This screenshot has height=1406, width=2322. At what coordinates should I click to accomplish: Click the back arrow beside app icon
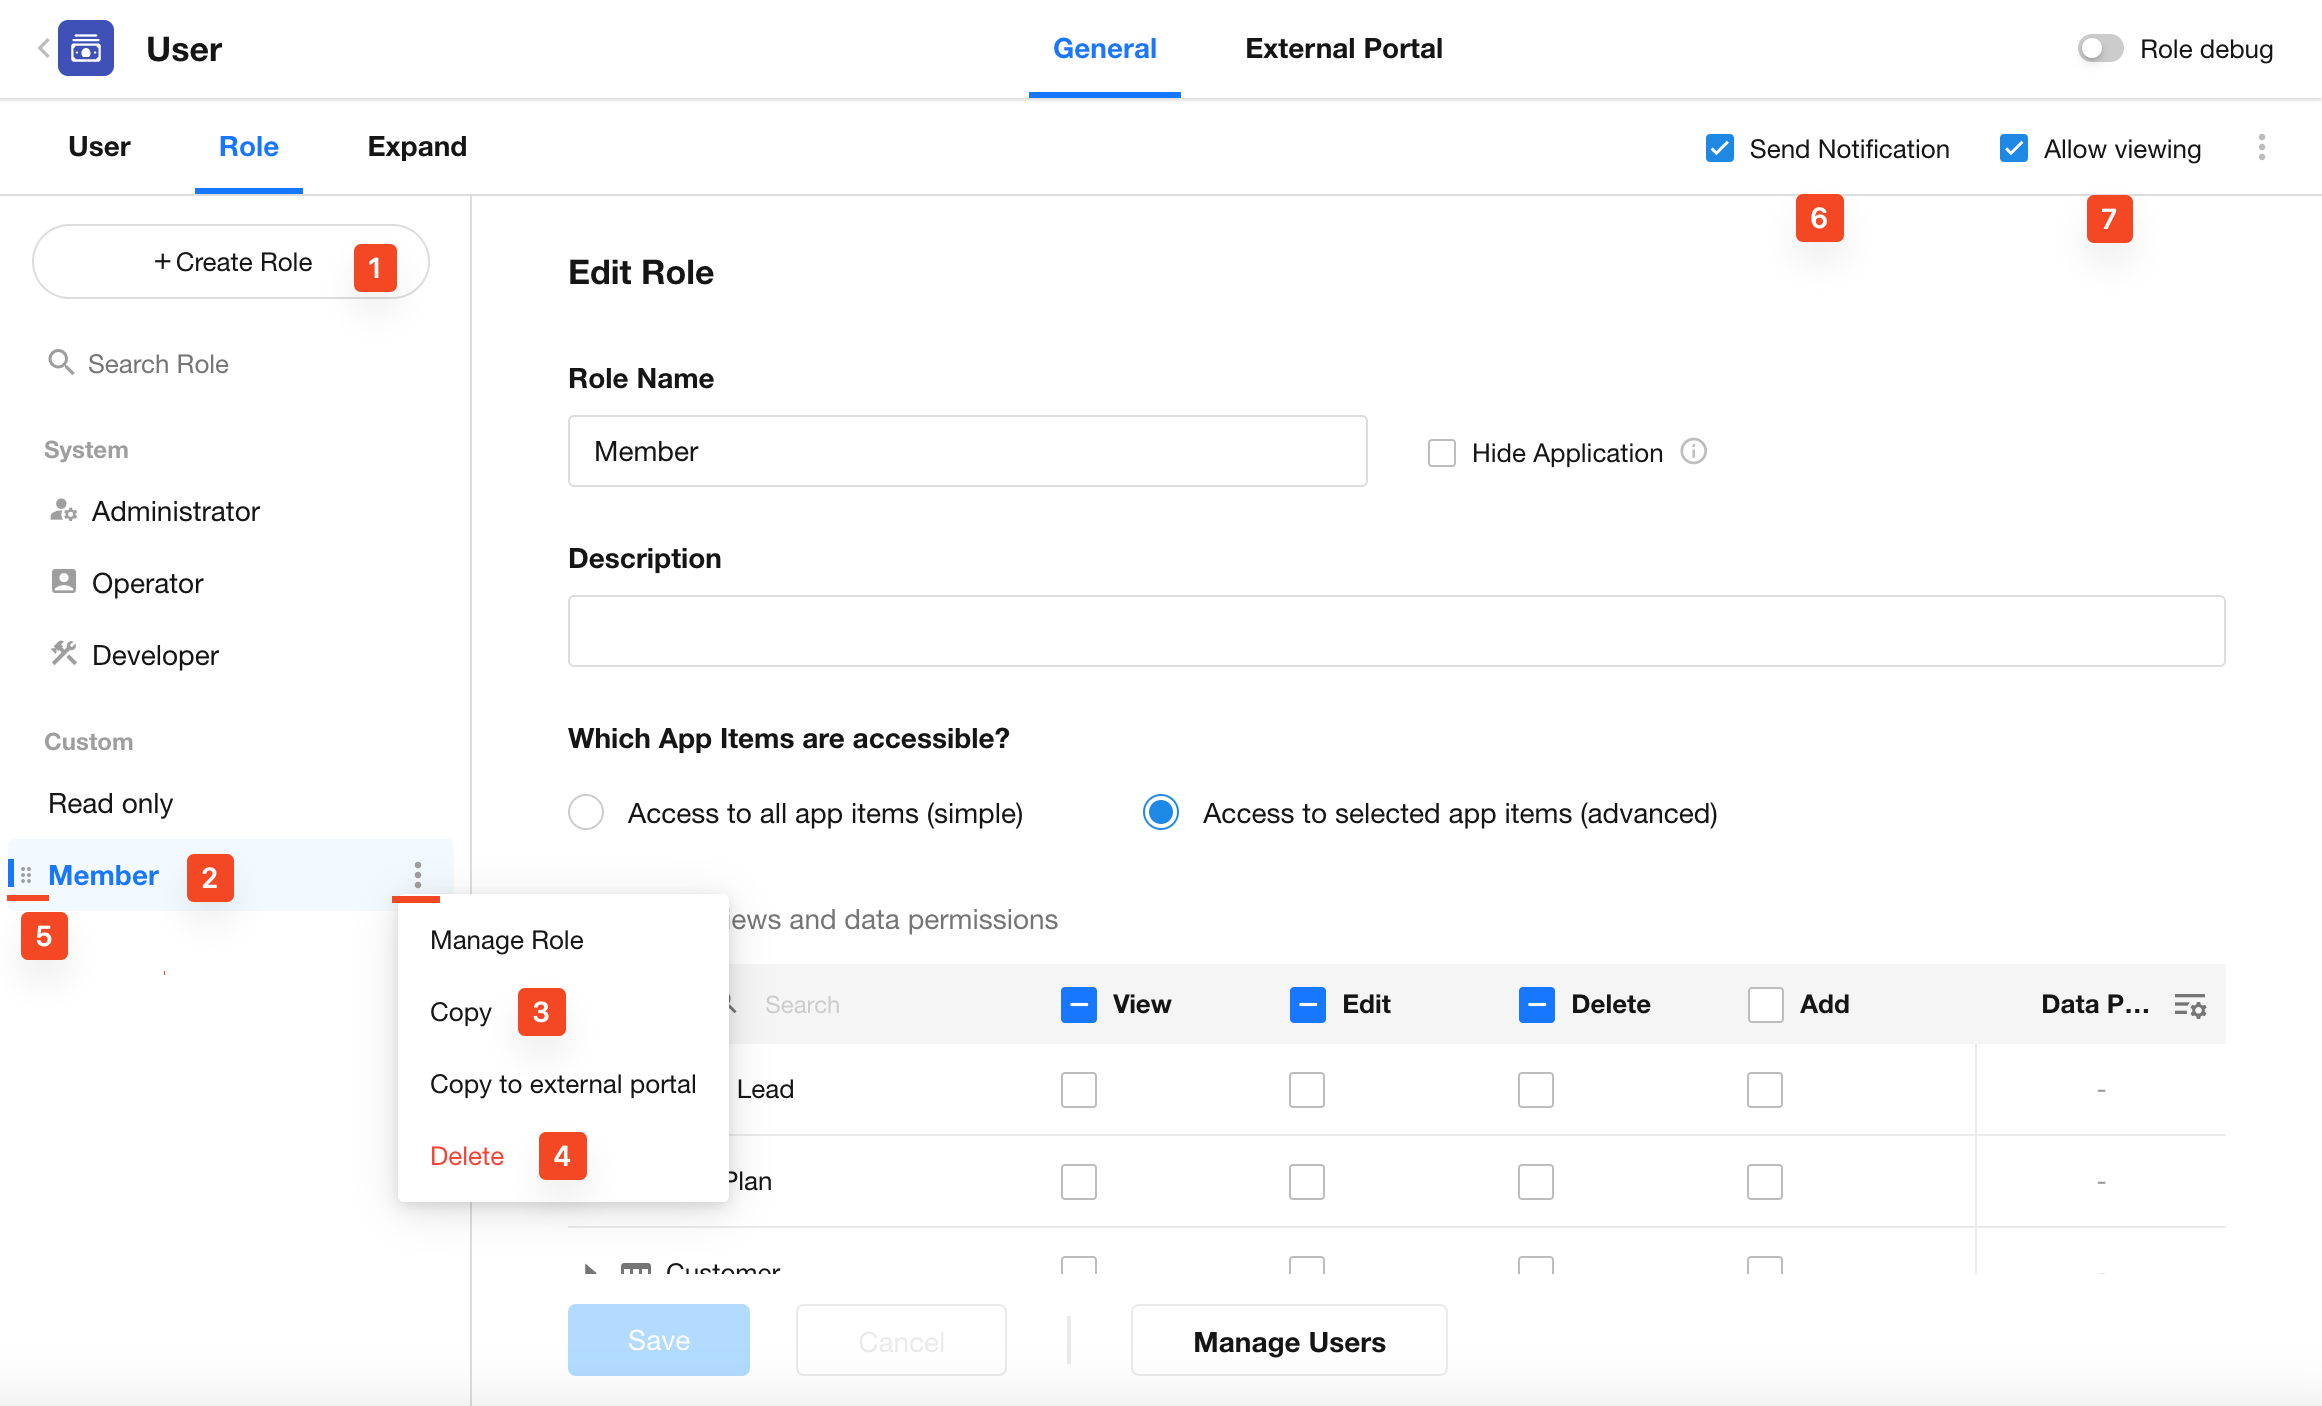[x=43, y=48]
